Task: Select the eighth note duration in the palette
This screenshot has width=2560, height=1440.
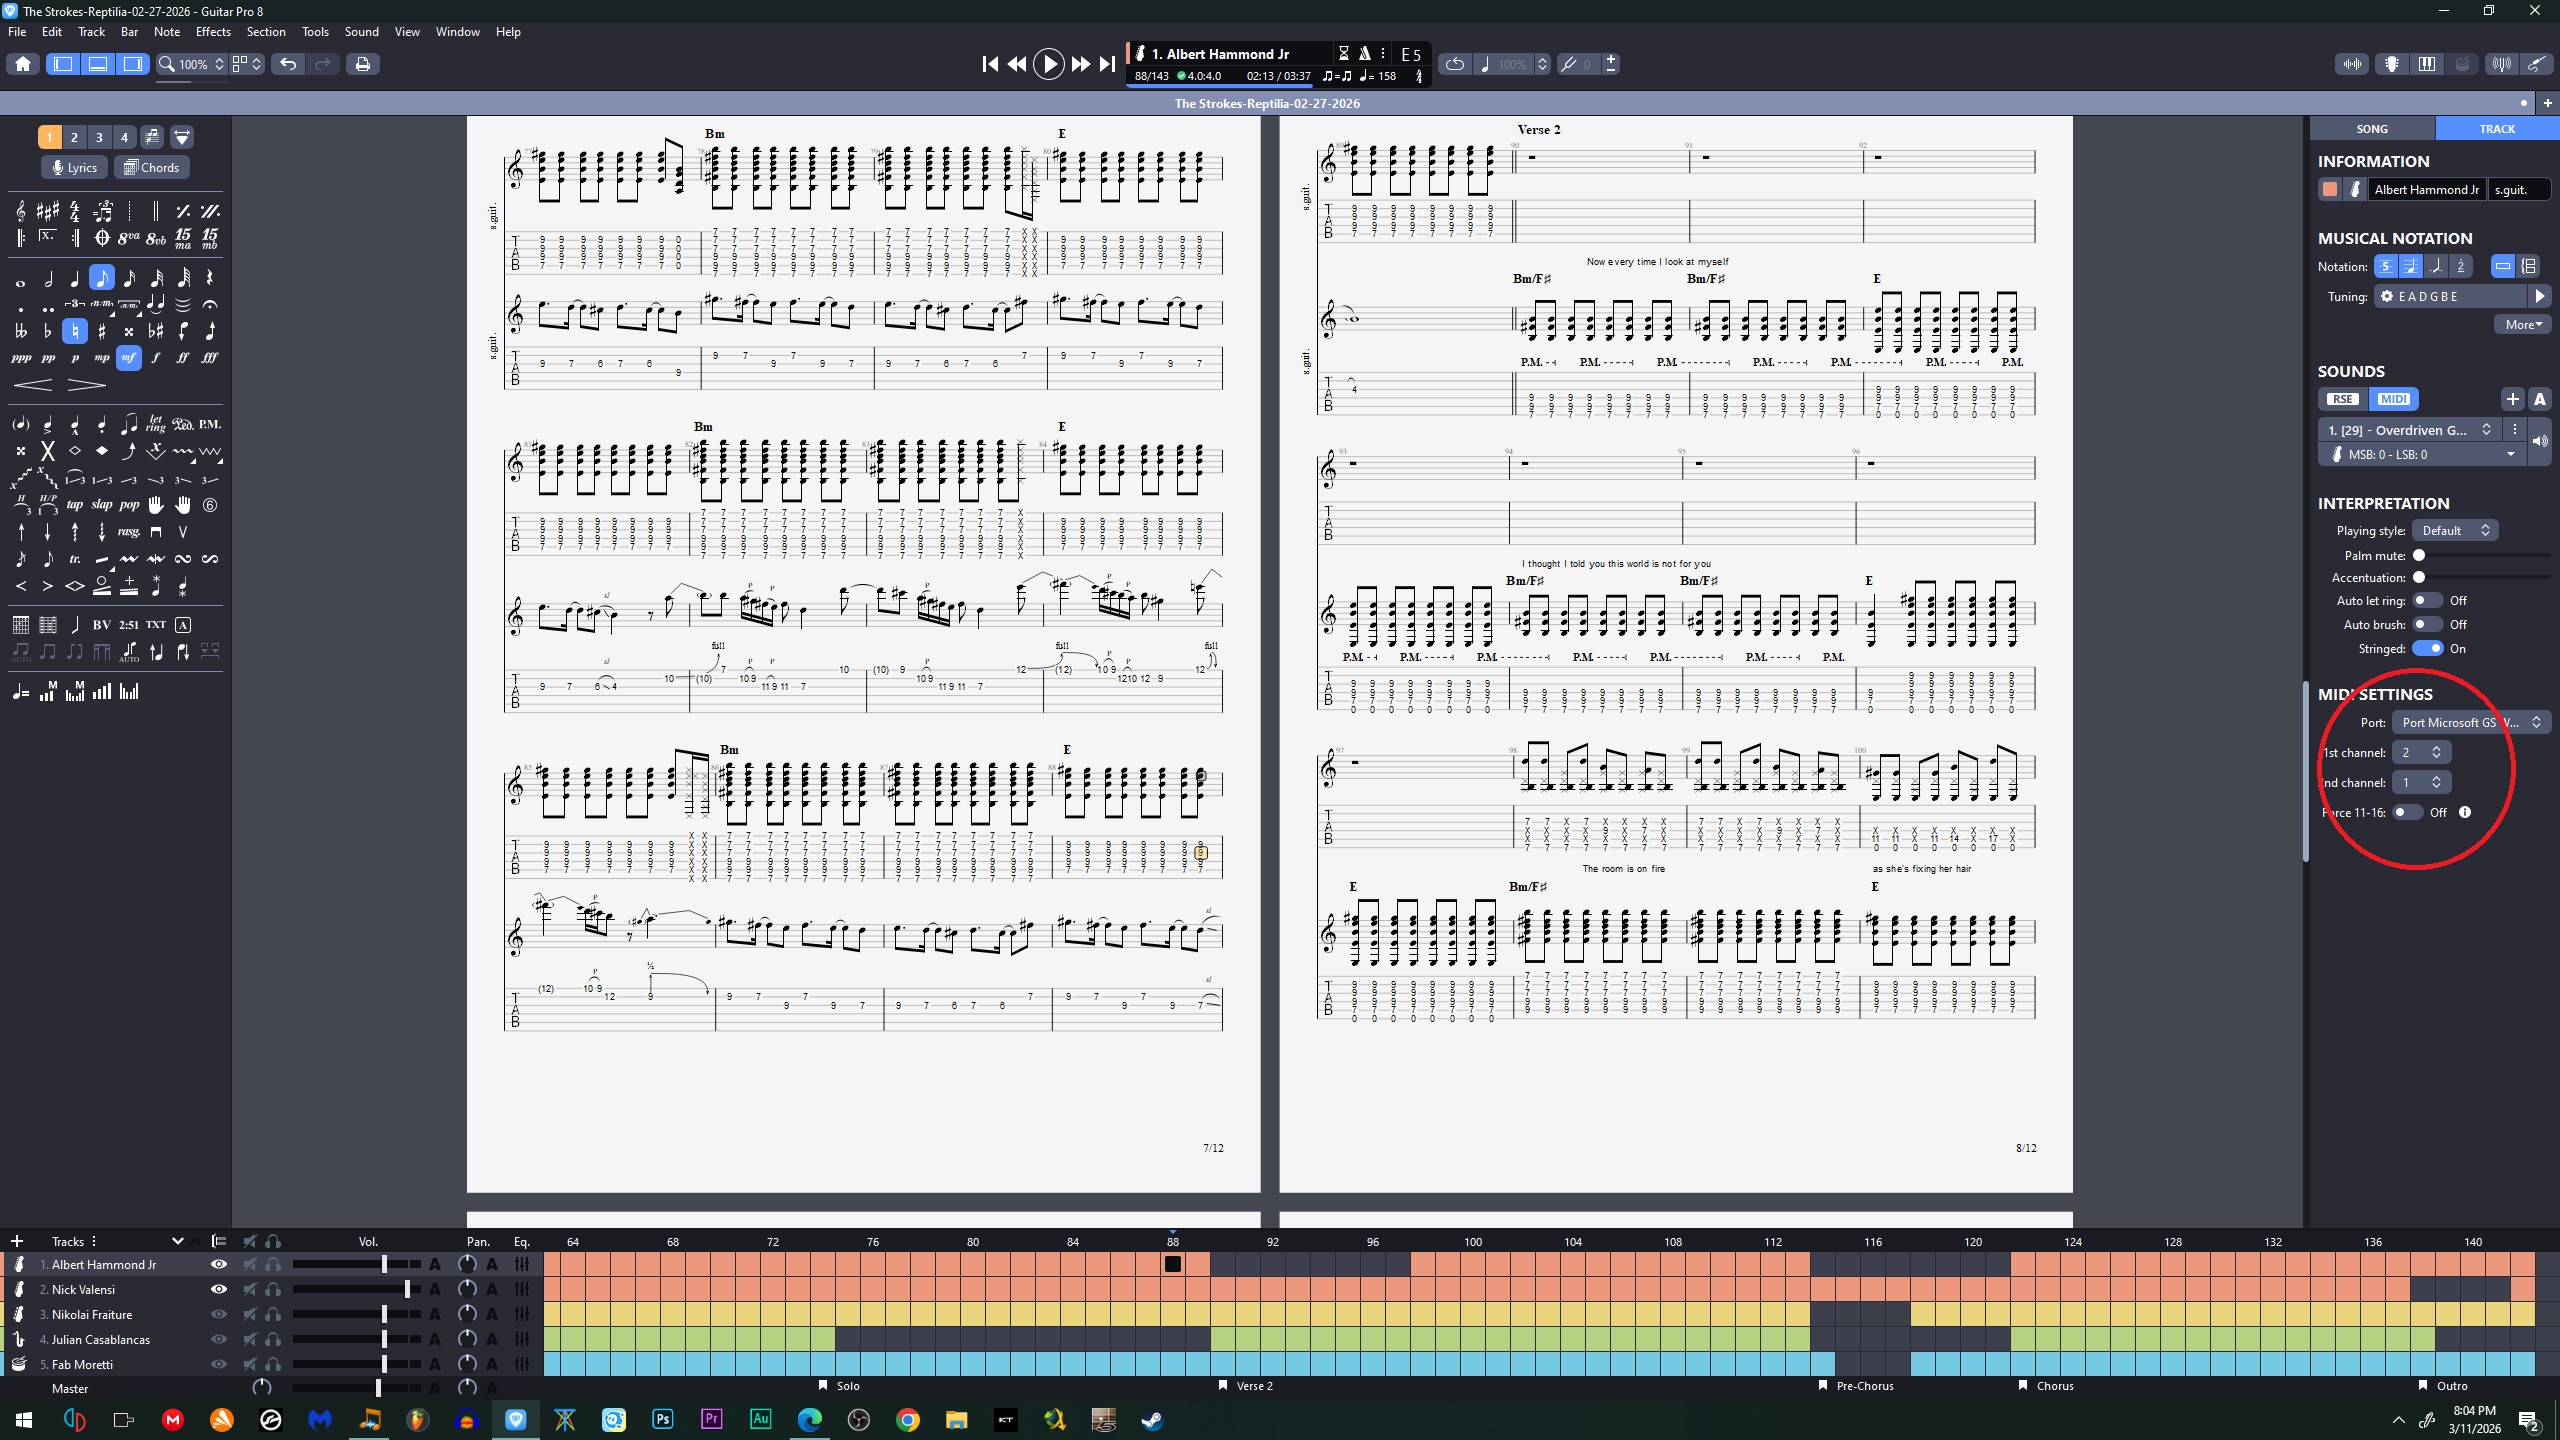Action: (102, 278)
